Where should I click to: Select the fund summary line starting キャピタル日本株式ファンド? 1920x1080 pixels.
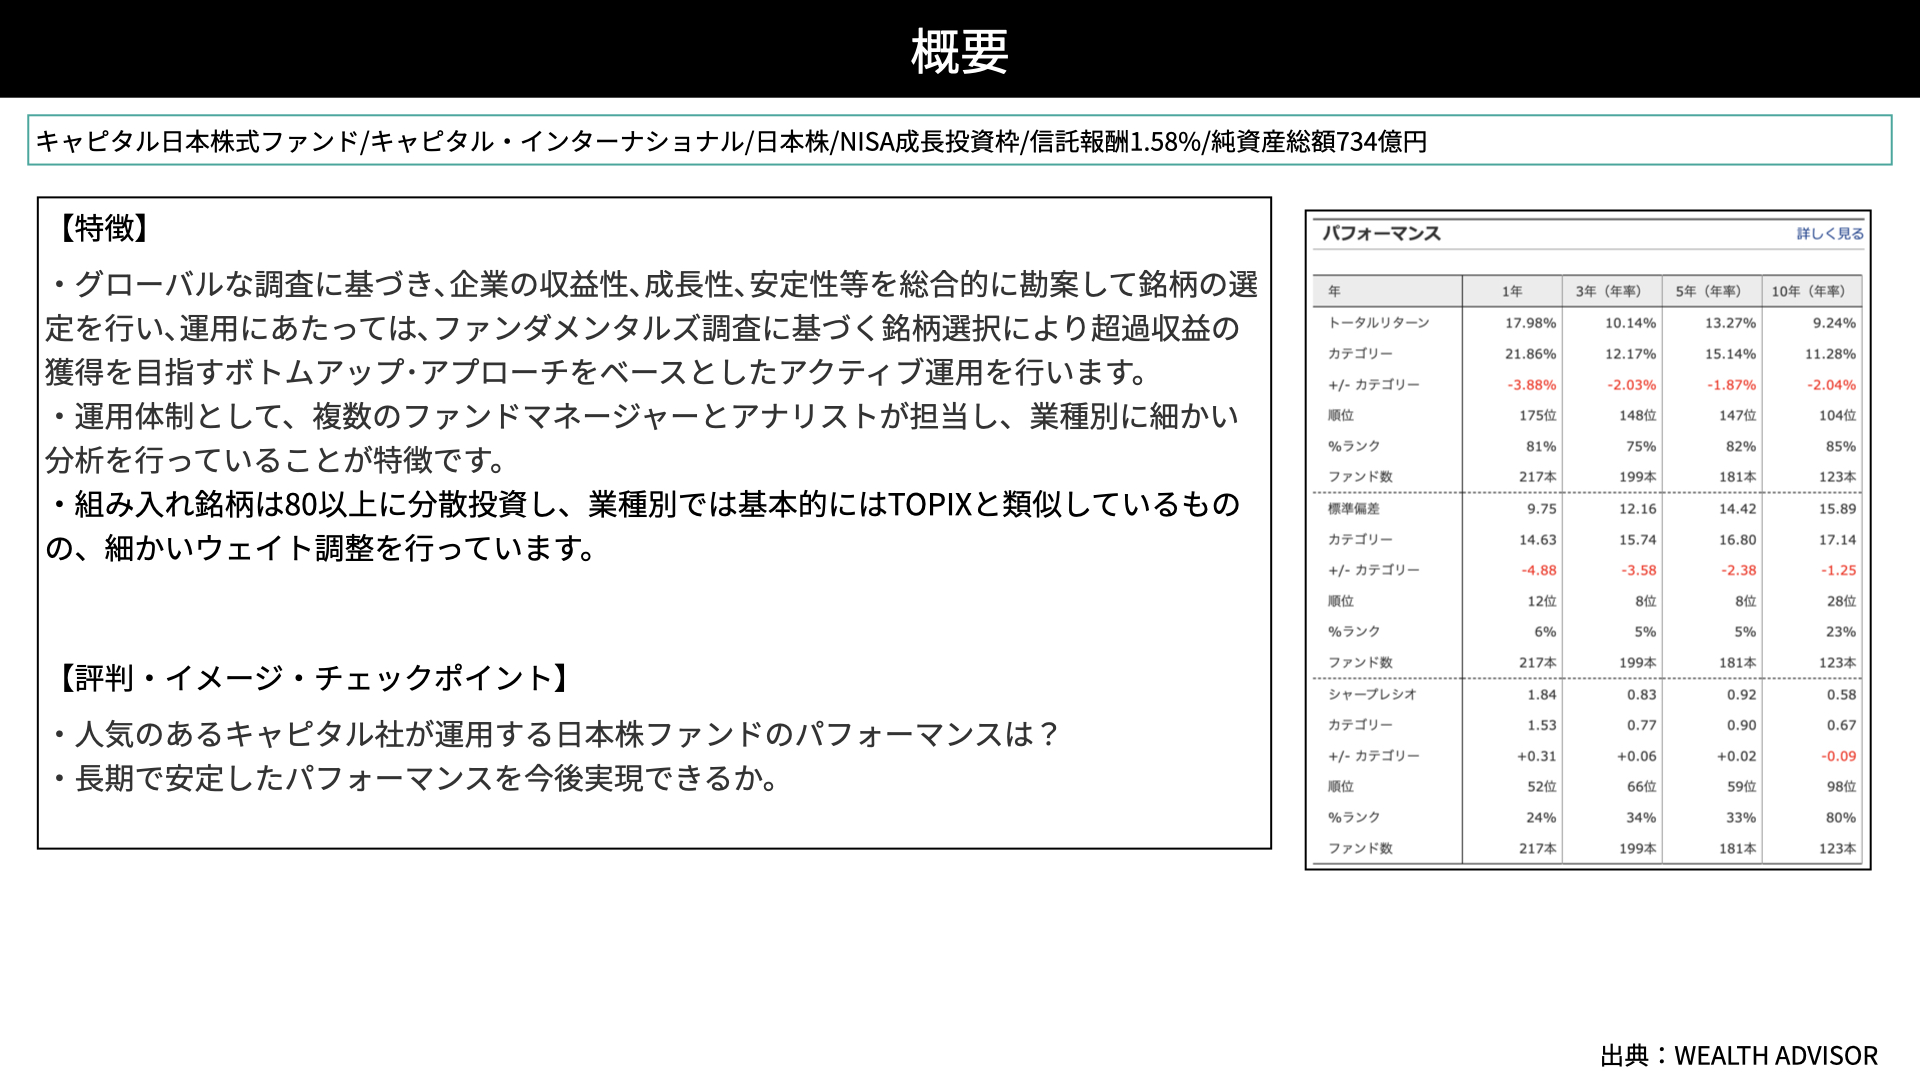tap(731, 141)
